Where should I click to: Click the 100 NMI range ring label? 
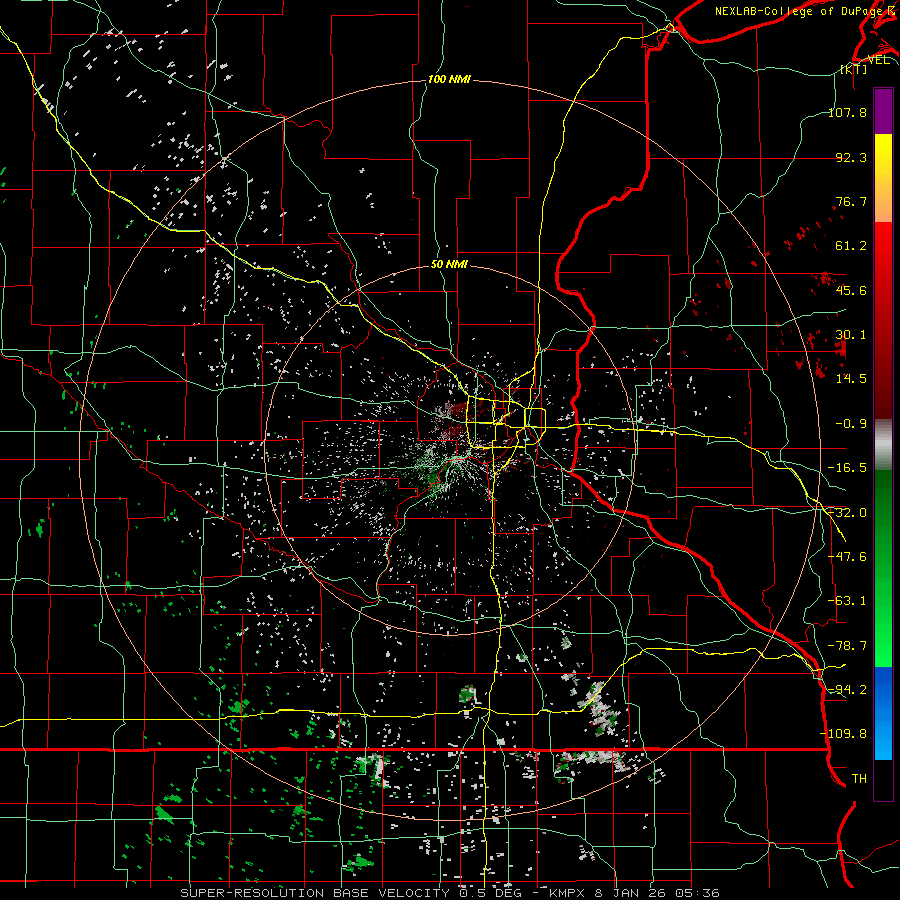(x=449, y=79)
